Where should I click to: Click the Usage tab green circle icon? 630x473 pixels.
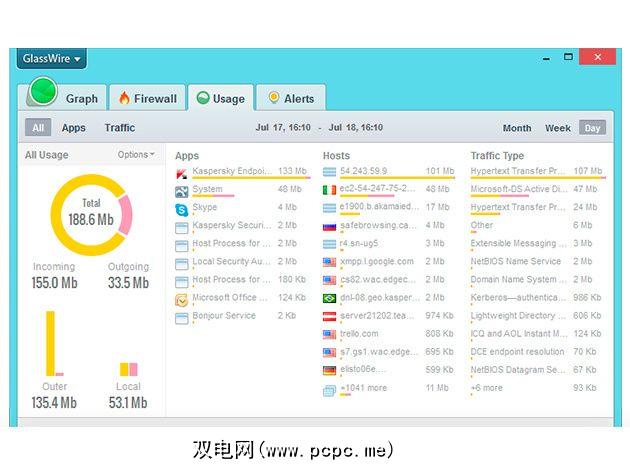coord(203,98)
